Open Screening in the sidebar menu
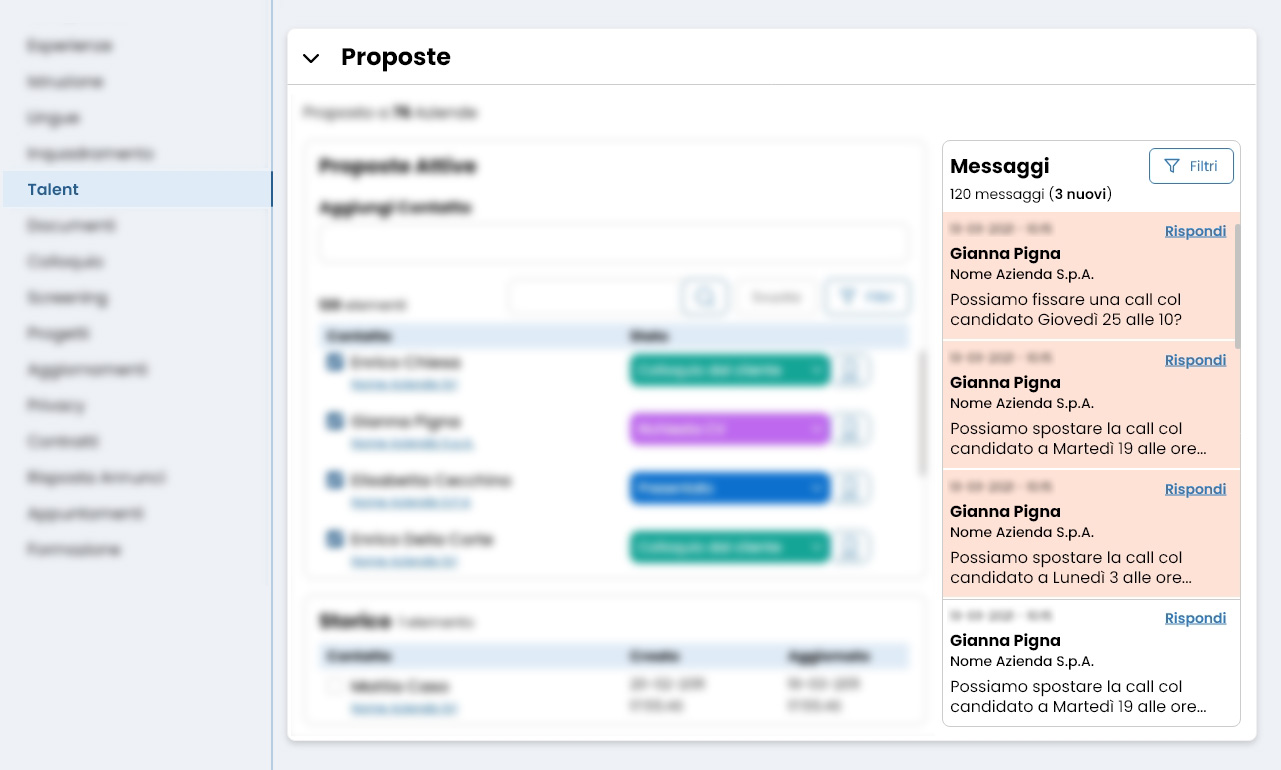1281x770 pixels. (x=68, y=298)
